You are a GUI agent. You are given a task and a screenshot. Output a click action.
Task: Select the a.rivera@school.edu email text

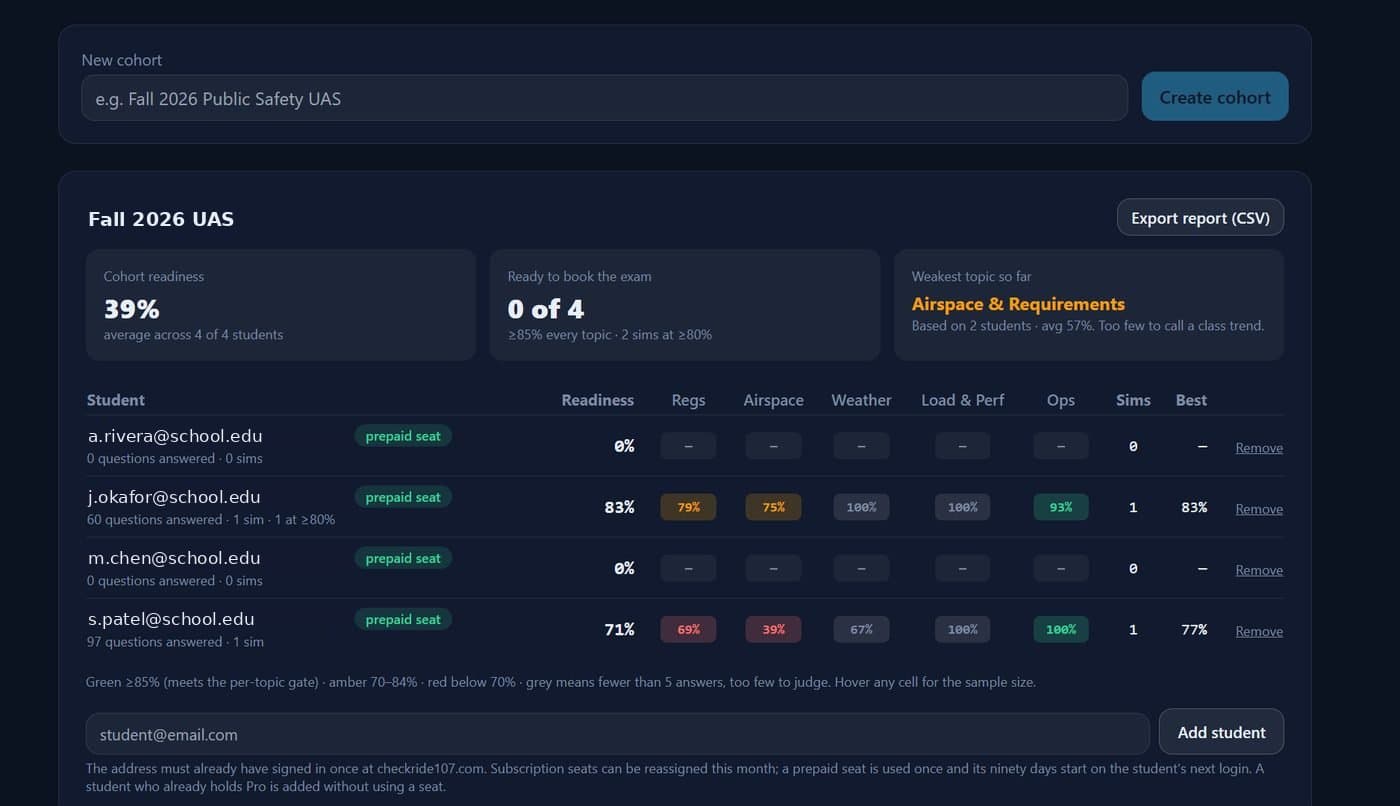(175, 436)
